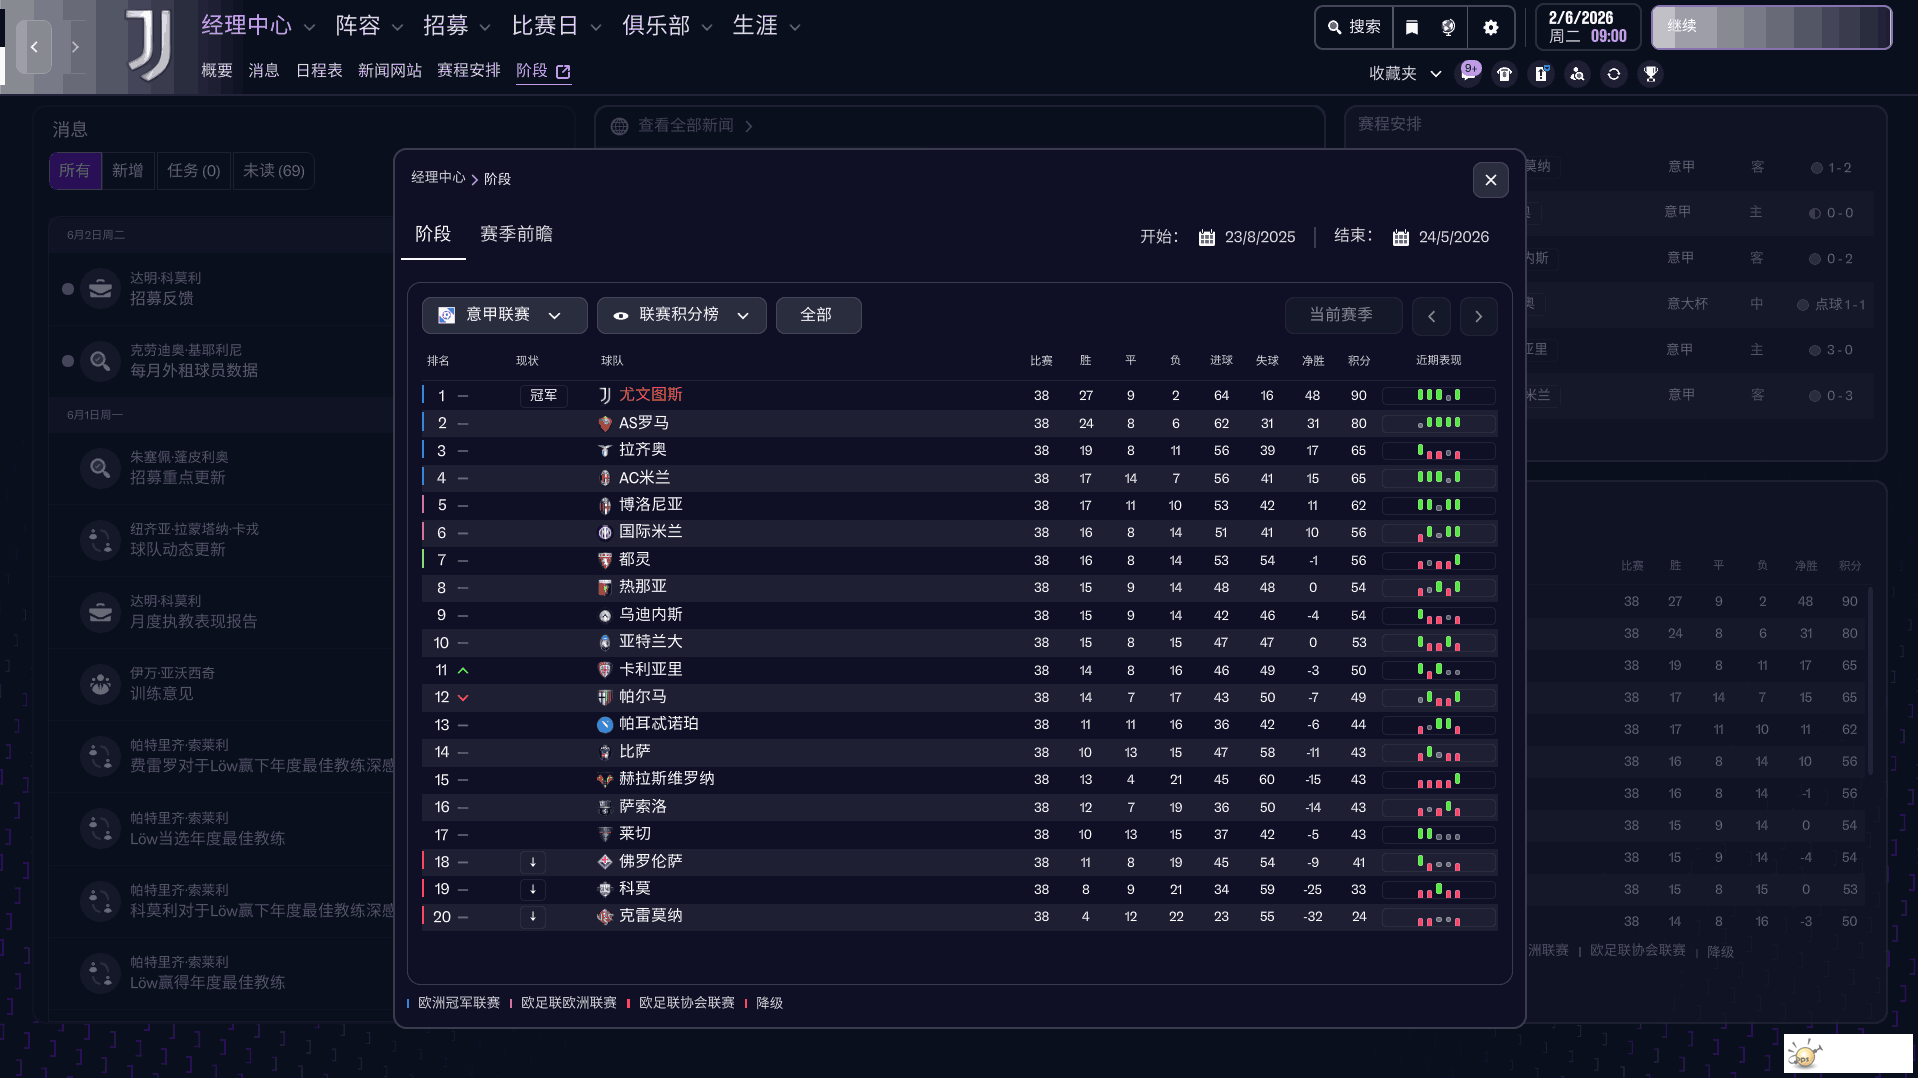The image size is (1918, 1078).
Task: Go to next season with right arrow
Action: click(1478, 316)
